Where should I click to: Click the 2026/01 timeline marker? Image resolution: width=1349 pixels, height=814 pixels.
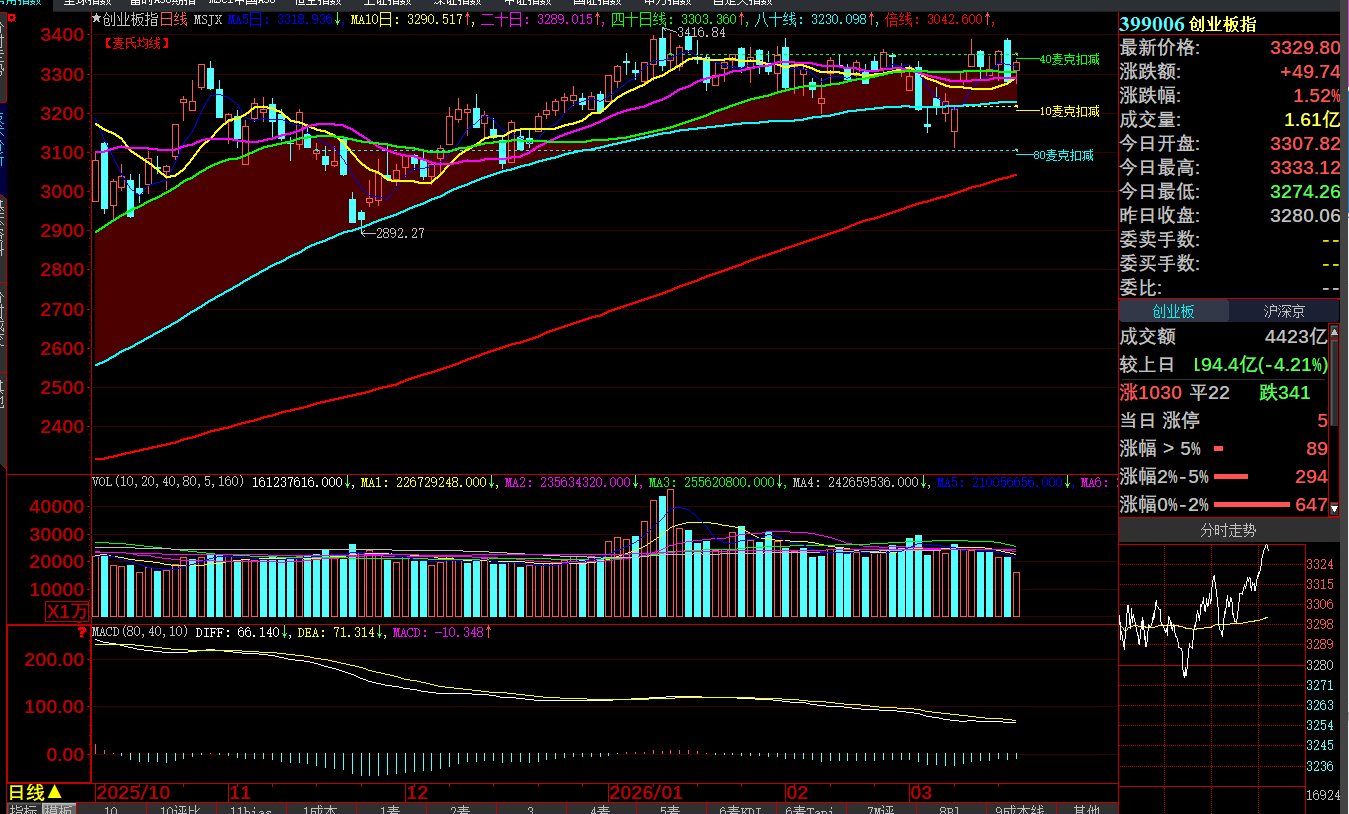click(644, 792)
